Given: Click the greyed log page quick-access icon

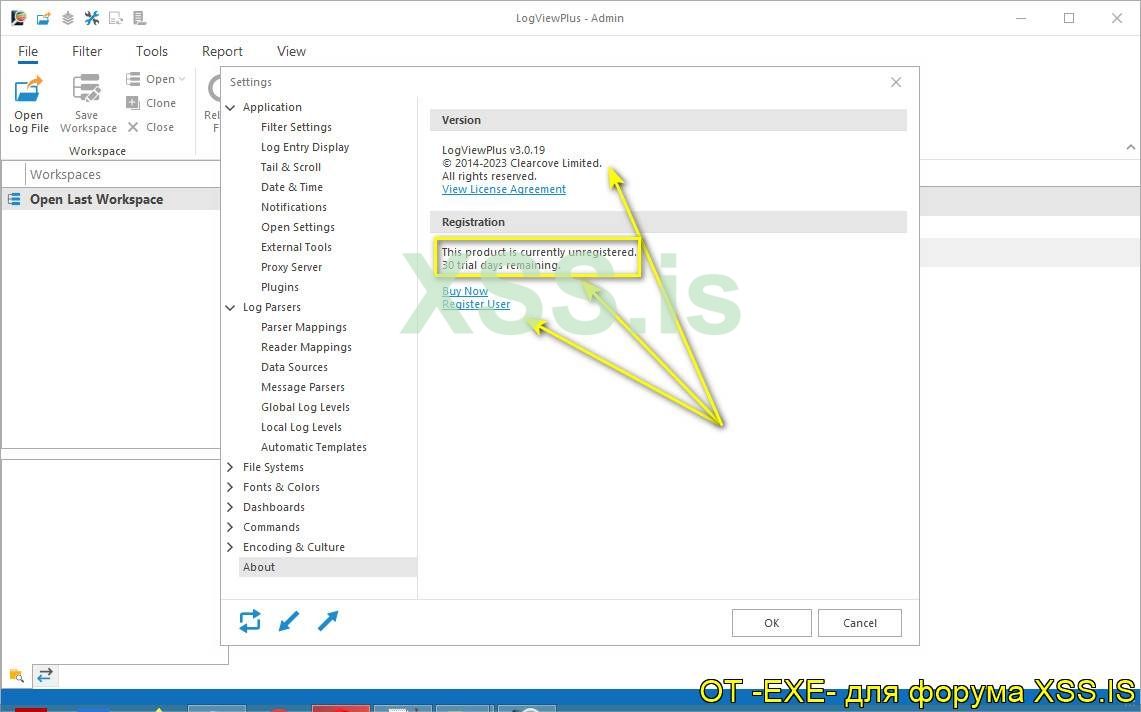Looking at the screenshot, I should coord(139,18).
